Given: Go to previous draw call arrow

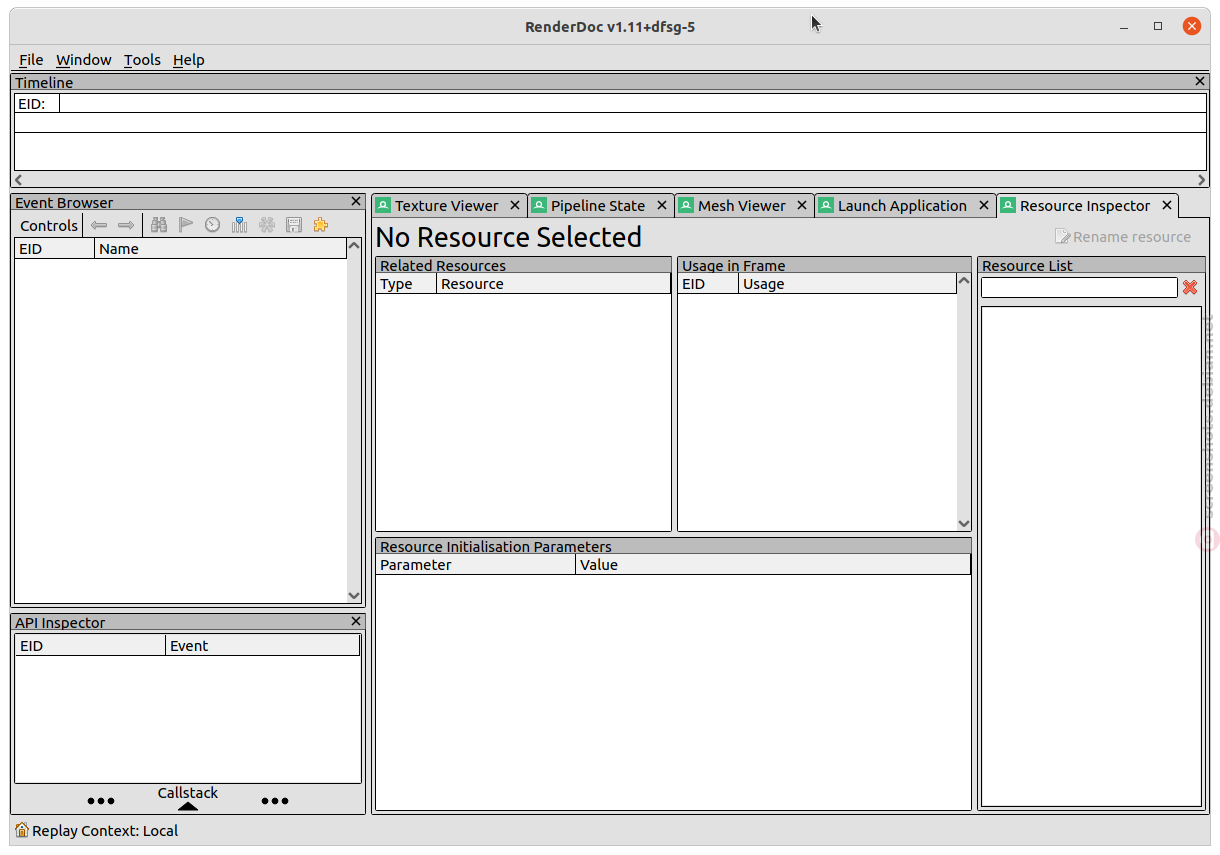Looking at the screenshot, I should tap(99, 225).
